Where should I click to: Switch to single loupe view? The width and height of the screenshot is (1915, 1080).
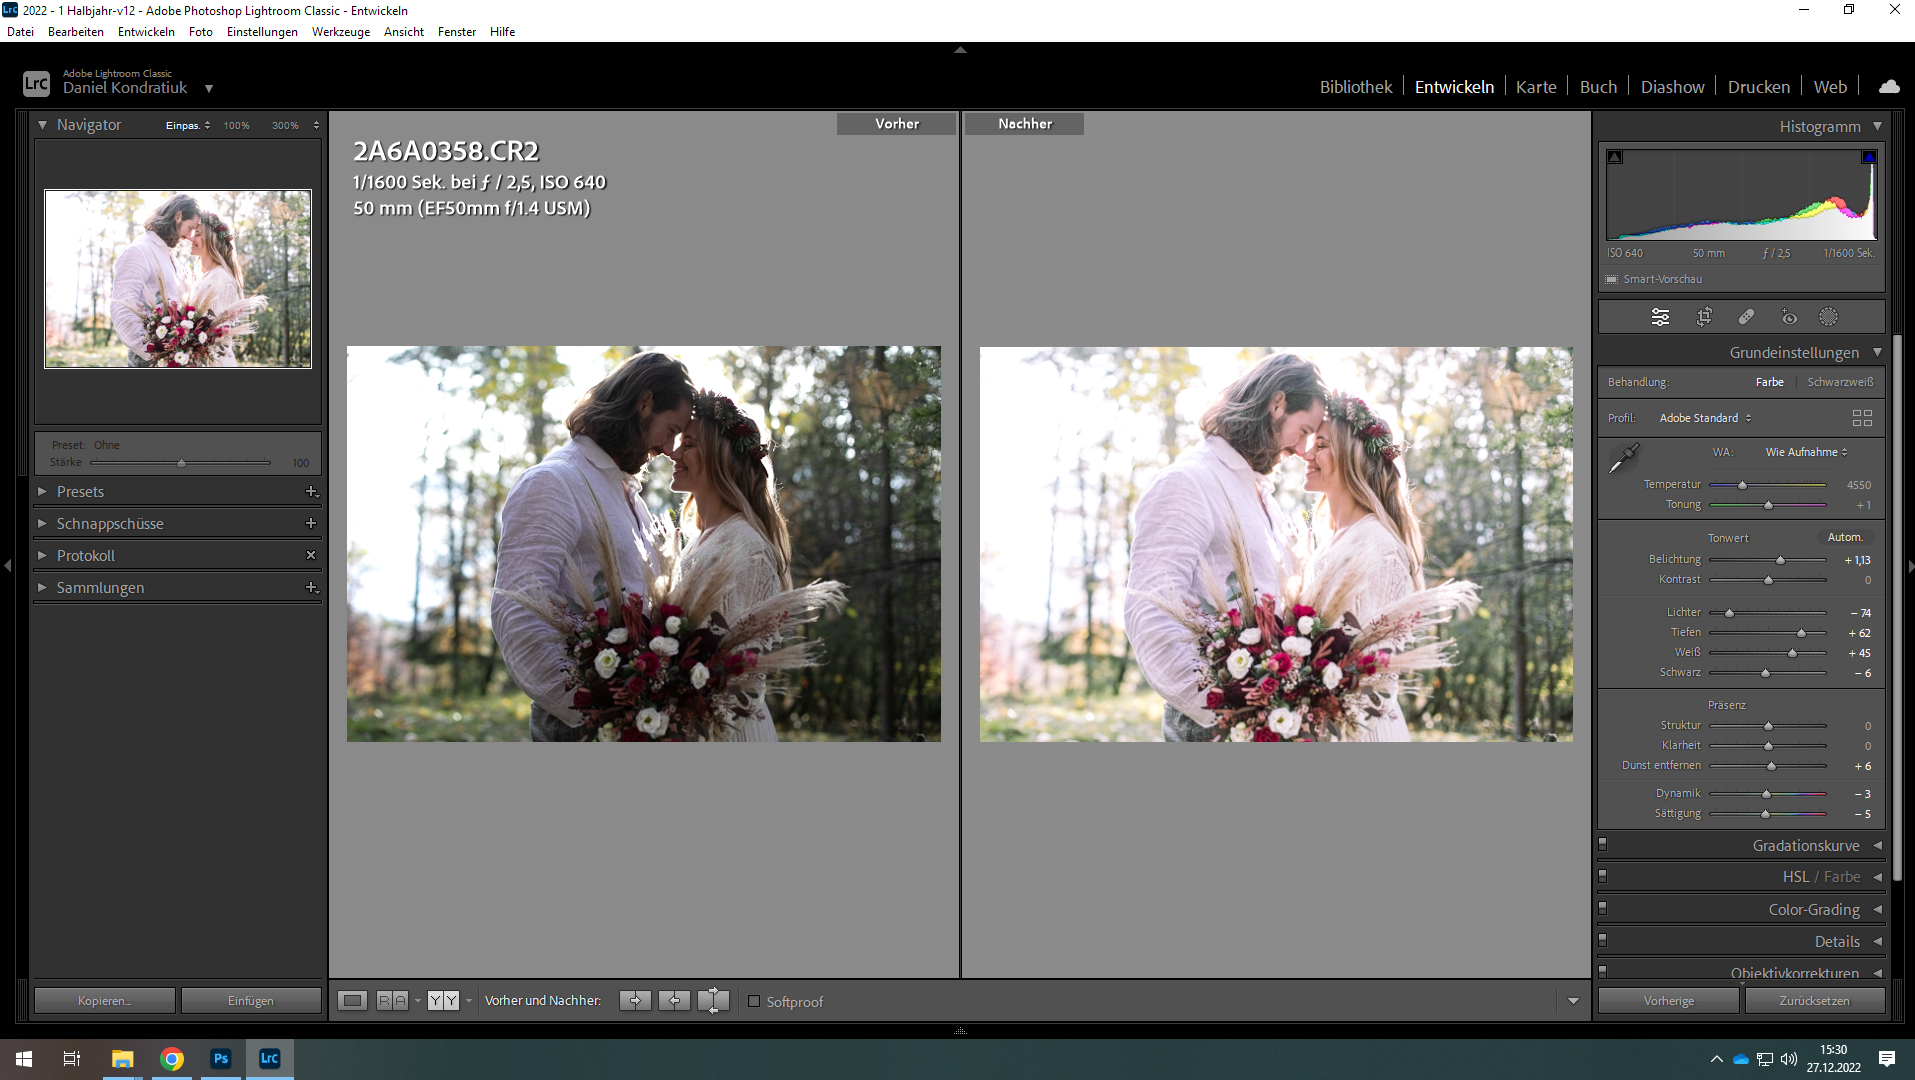pyautogui.click(x=352, y=1001)
